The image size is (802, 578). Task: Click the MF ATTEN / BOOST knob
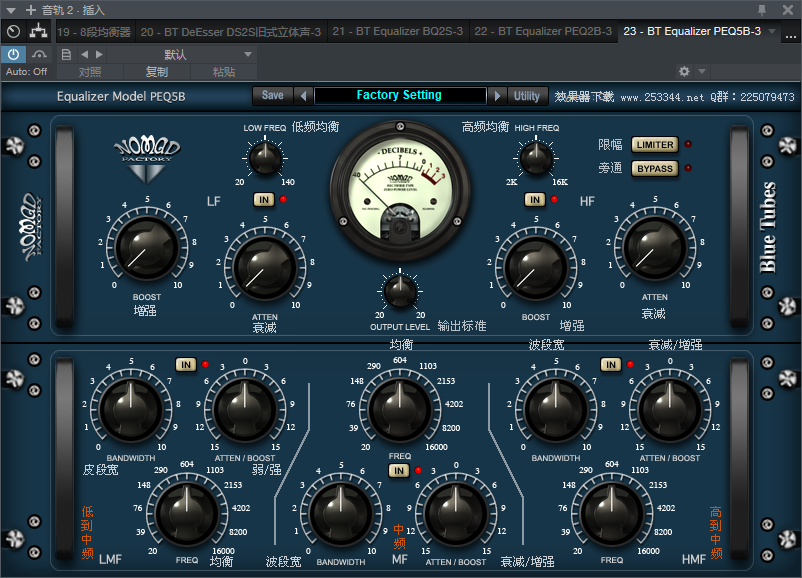point(456,514)
